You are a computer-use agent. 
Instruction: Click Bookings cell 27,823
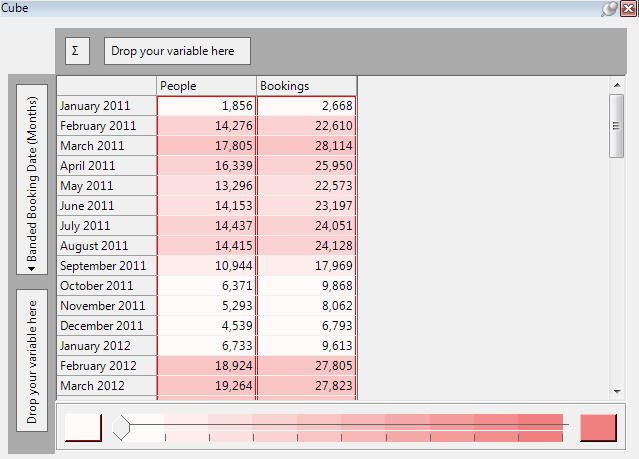coord(306,386)
